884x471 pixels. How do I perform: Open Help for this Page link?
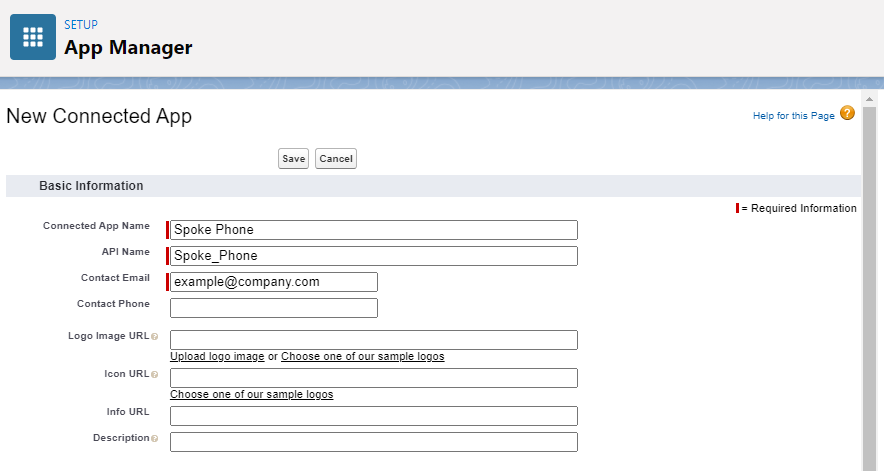[x=793, y=116]
